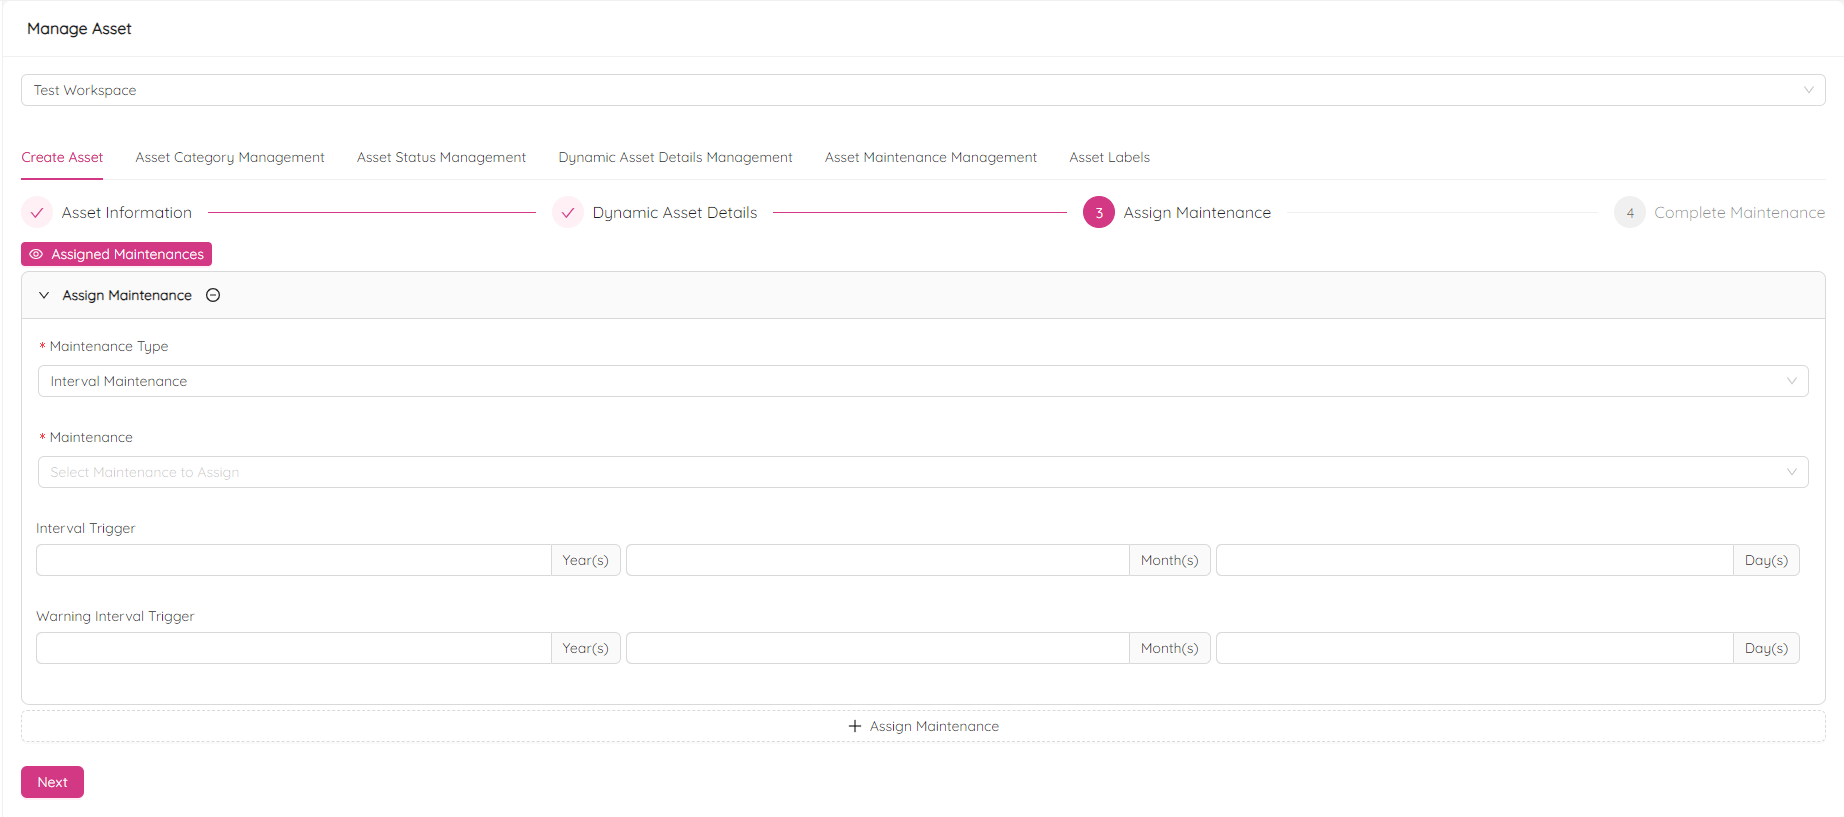The image size is (1844, 817).
Task: Click the Day(s) addon of Warning Interval Trigger
Action: click(x=1767, y=648)
